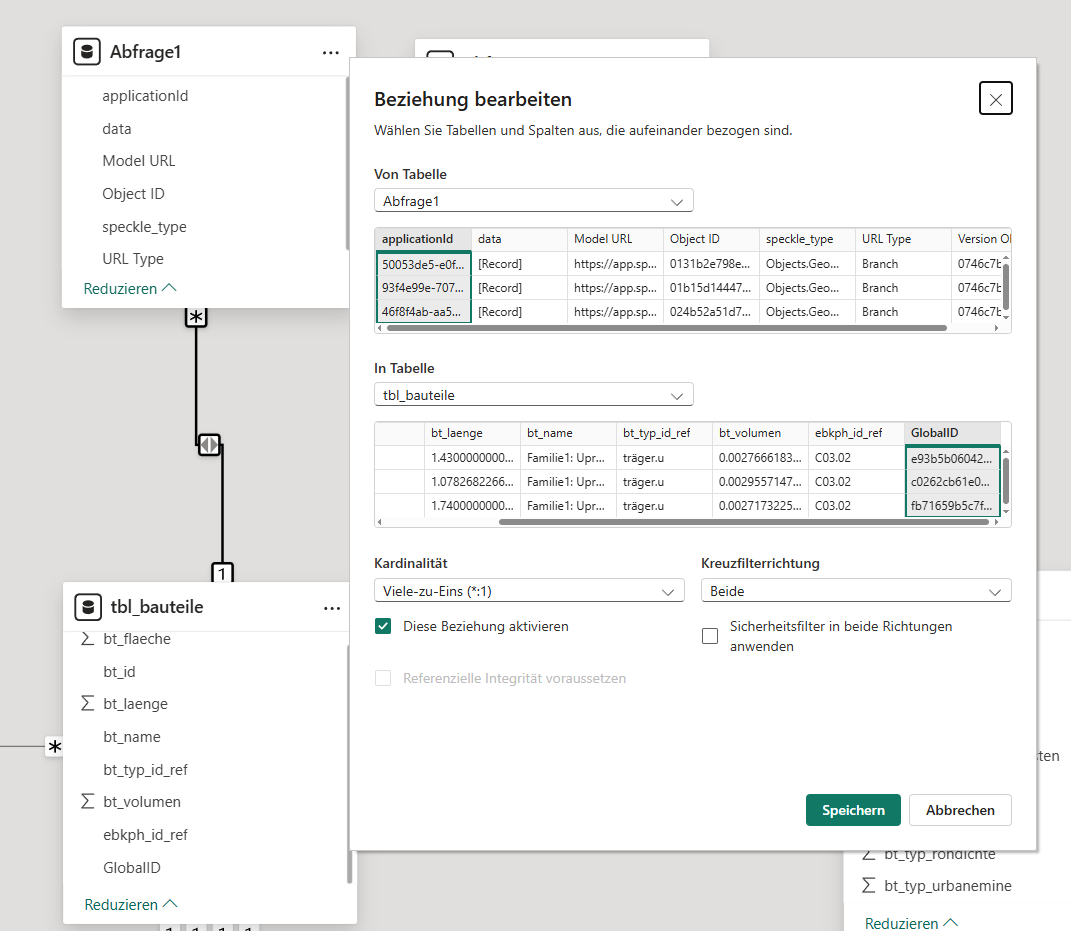Select the bt_laenge column header in the preview

click(x=473, y=433)
